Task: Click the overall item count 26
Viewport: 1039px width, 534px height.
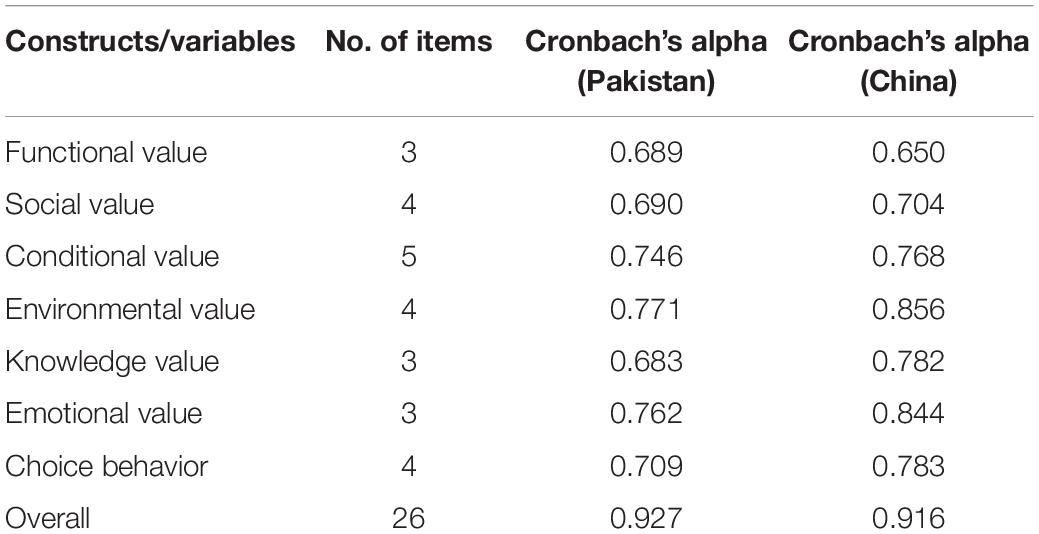Action: [408, 518]
